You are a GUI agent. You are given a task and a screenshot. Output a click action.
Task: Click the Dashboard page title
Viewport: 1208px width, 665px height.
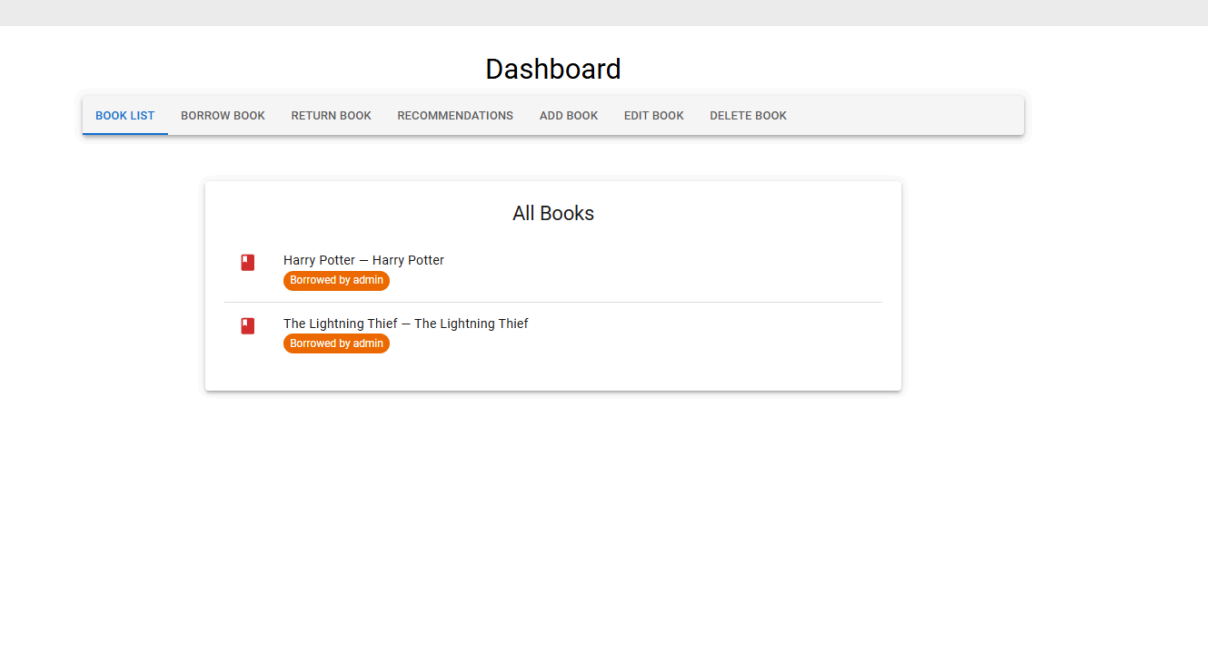coord(553,69)
